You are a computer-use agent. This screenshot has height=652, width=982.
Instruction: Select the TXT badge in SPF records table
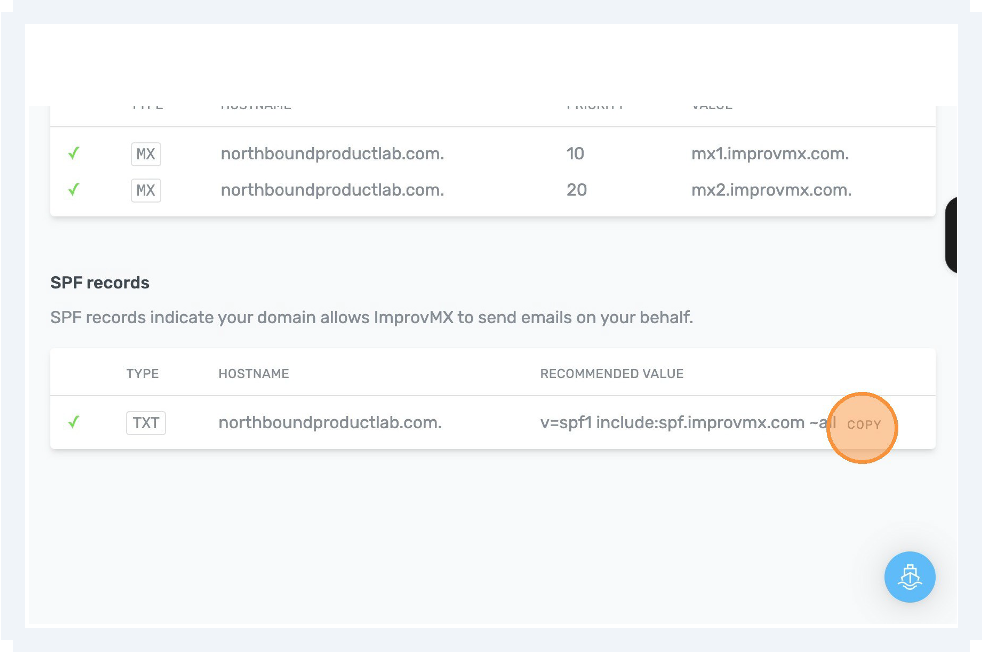145,422
